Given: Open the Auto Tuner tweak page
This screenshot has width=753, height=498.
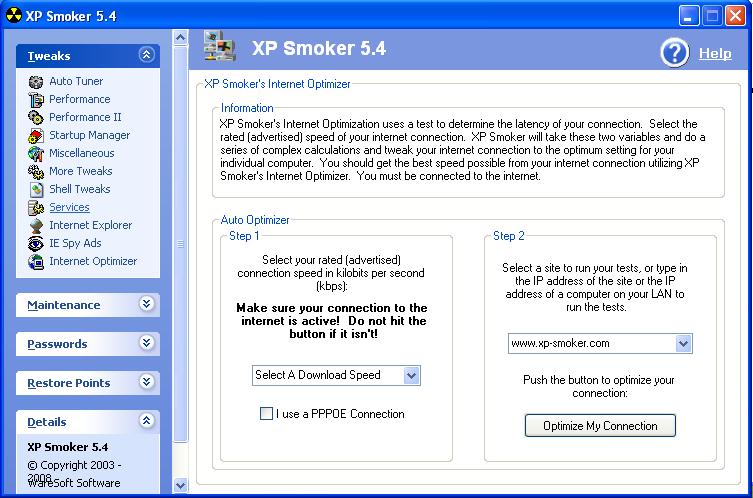Looking at the screenshot, I should click(x=76, y=81).
